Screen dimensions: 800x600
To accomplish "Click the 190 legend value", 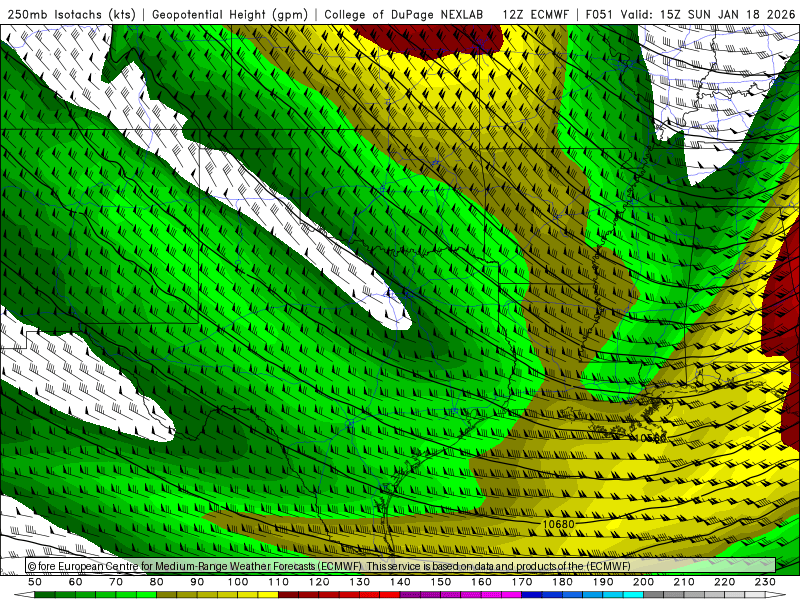I will click(603, 582).
